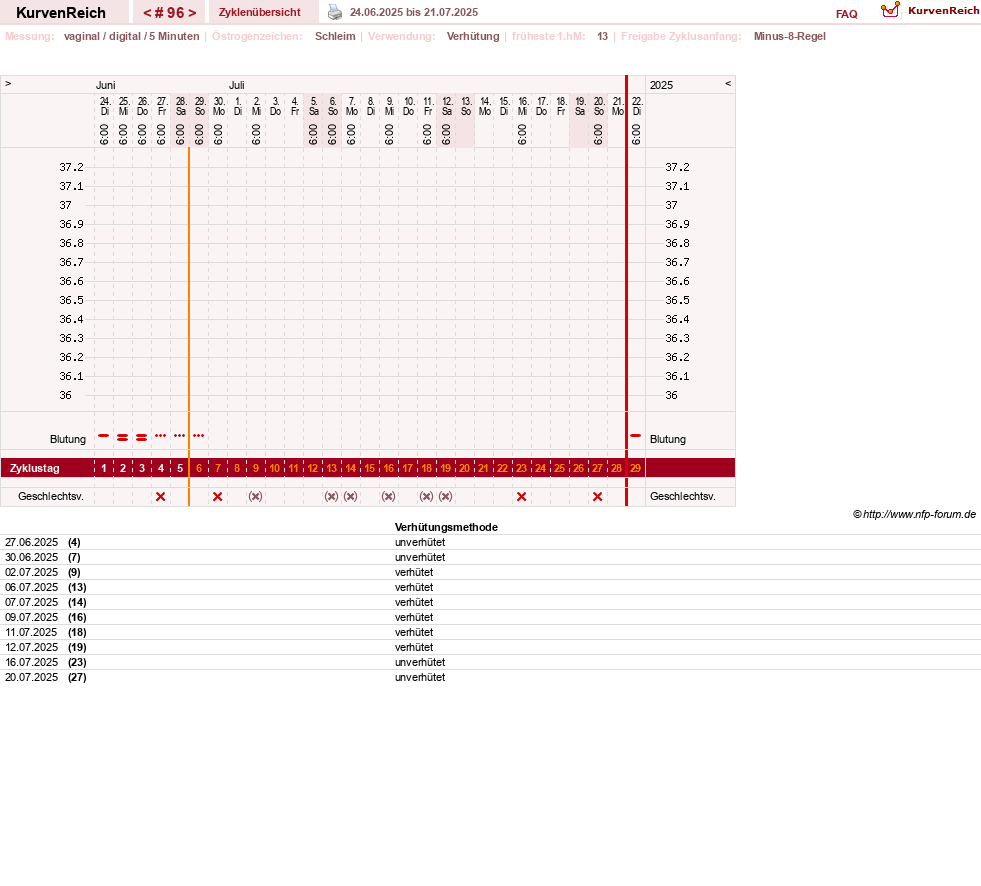The height and width of the screenshot is (886, 981).
Task: Click the heavy bleeding marker on cycle day 2
Action: tap(123, 437)
